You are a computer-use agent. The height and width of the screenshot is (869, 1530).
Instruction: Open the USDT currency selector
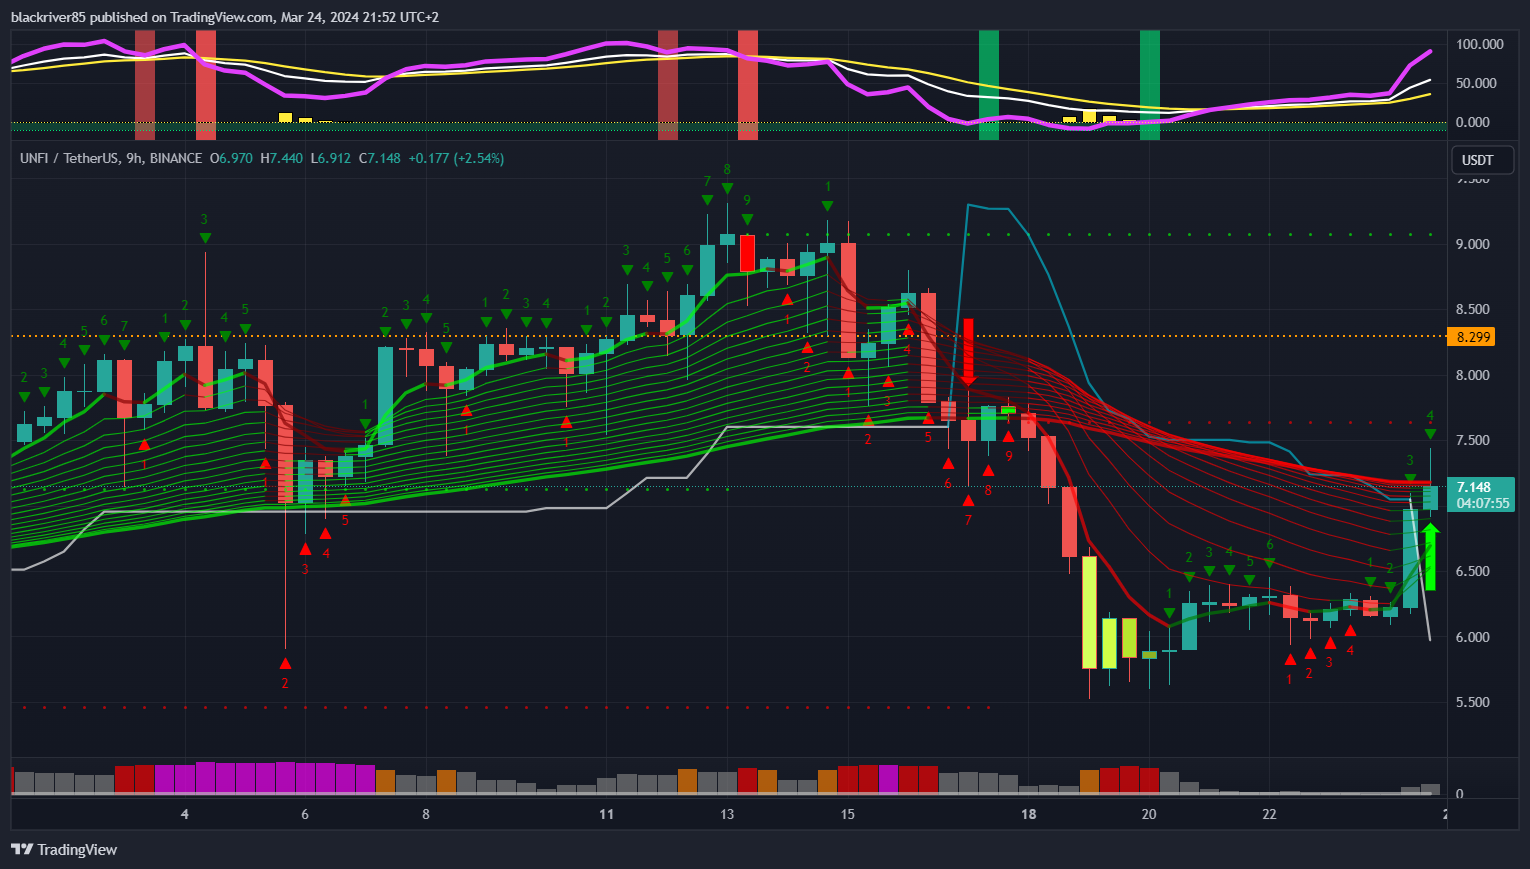pos(1482,160)
